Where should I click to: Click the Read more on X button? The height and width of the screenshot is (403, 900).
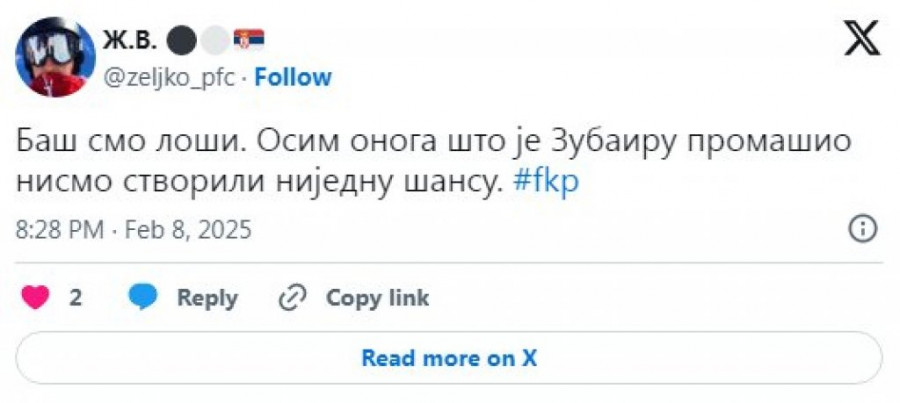pos(449,358)
